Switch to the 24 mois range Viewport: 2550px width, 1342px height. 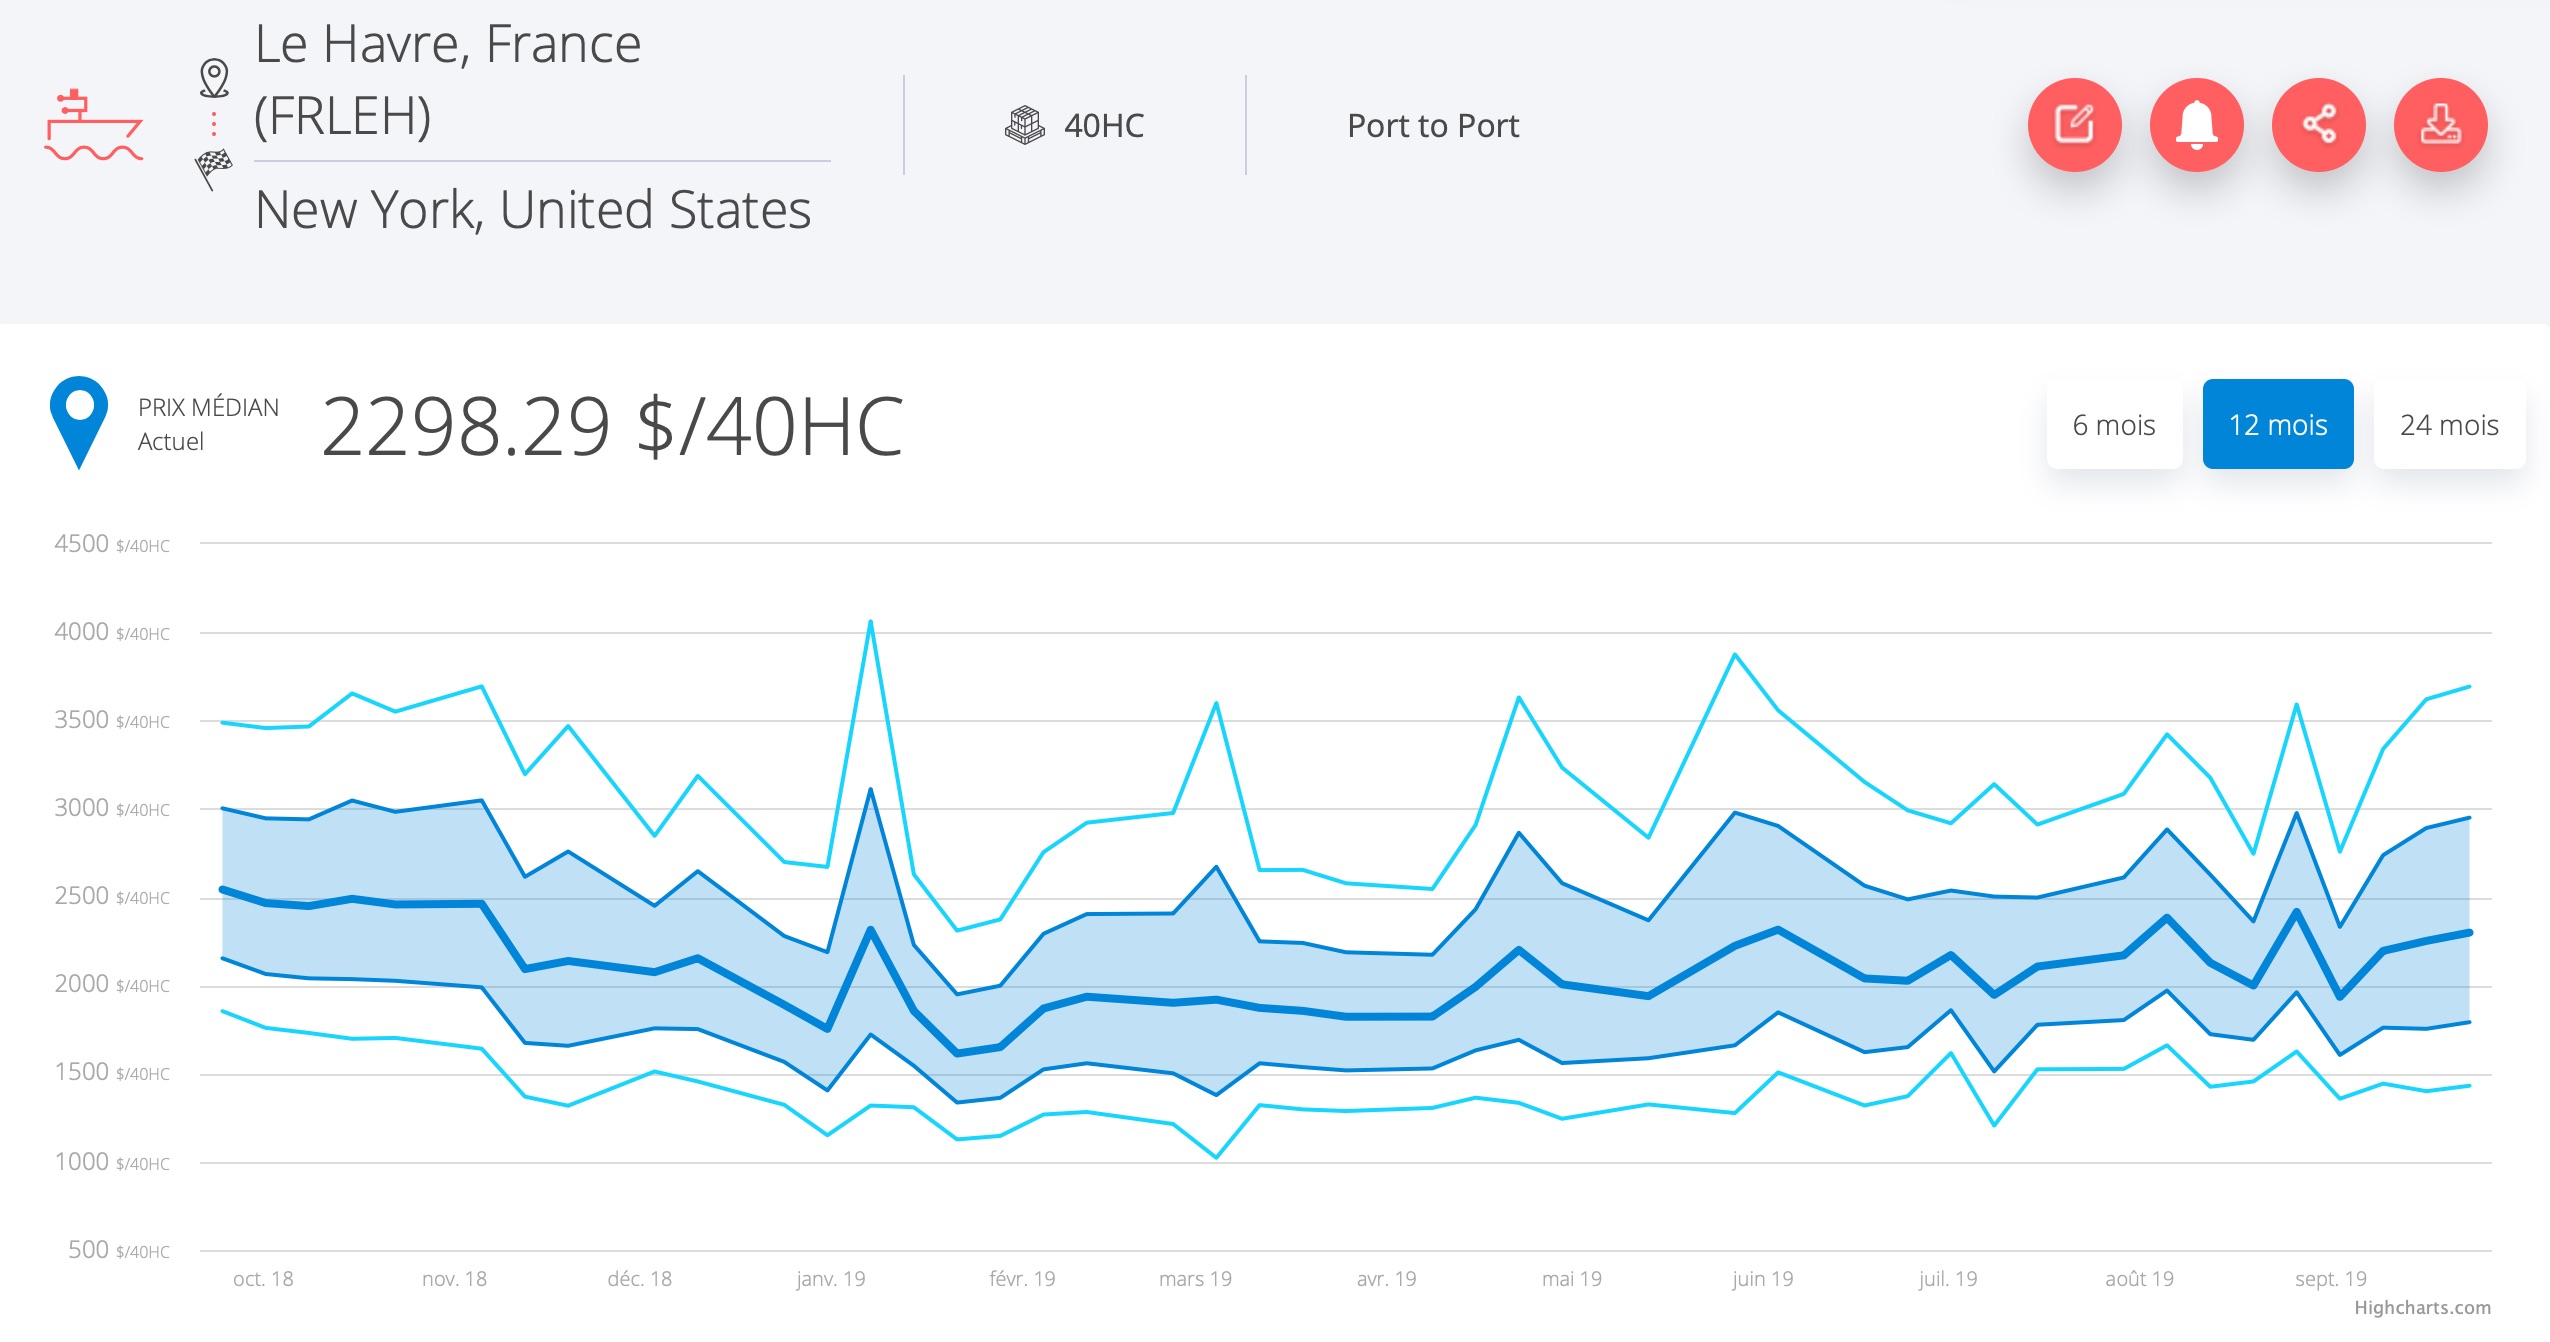coord(2449,424)
